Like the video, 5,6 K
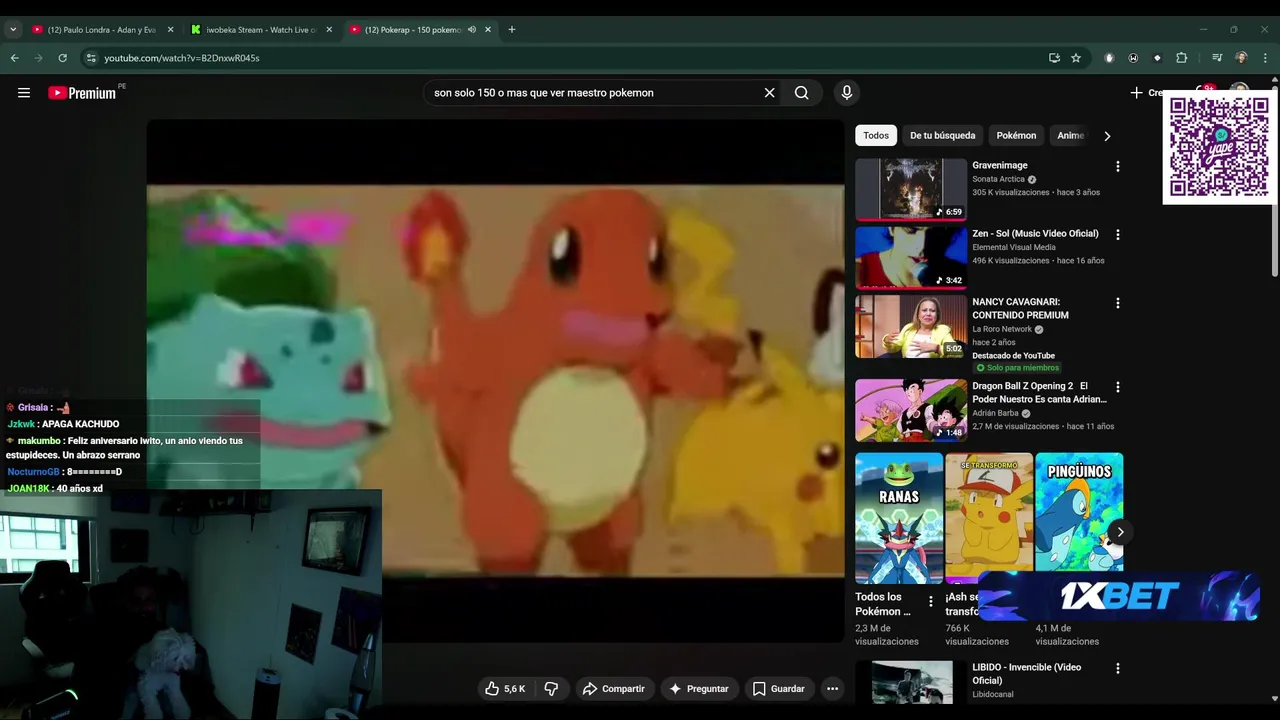 point(506,689)
